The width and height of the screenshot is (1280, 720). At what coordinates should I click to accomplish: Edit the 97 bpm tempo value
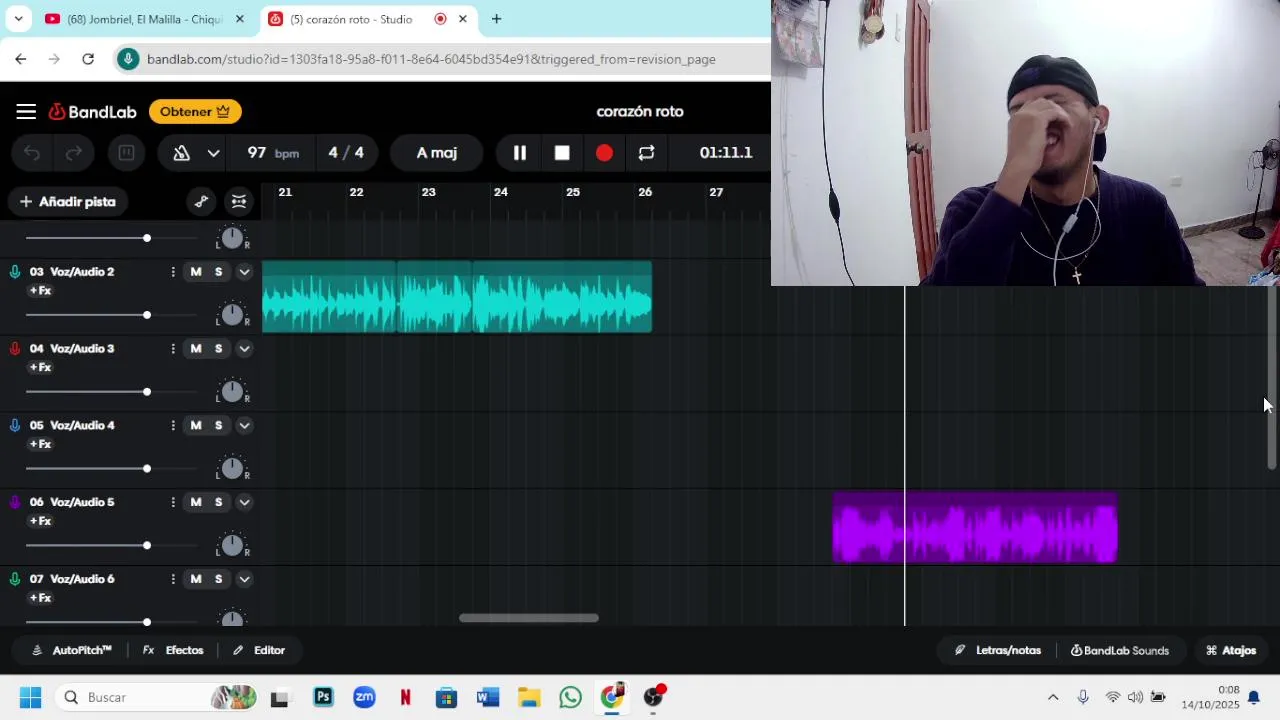coord(273,153)
